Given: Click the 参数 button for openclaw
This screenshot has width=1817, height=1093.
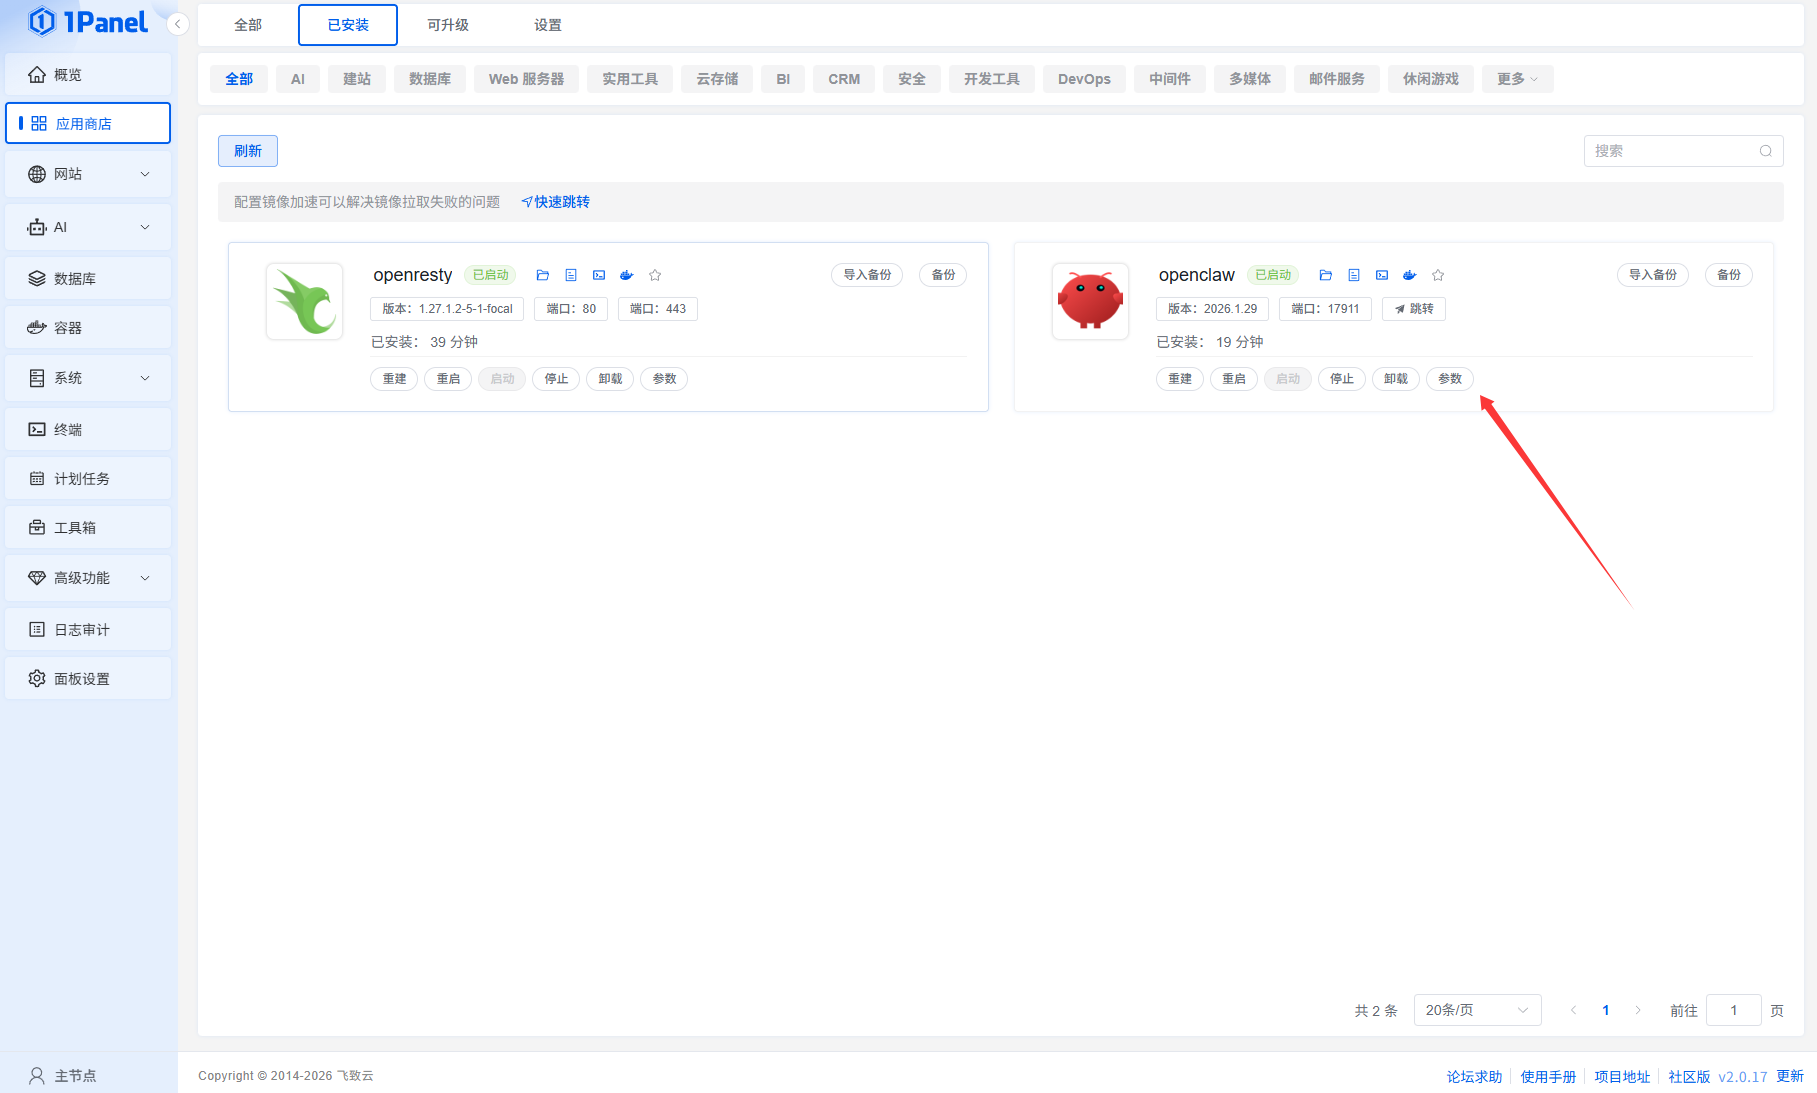Looking at the screenshot, I should pyautogui.click(x=1449, y=379).
